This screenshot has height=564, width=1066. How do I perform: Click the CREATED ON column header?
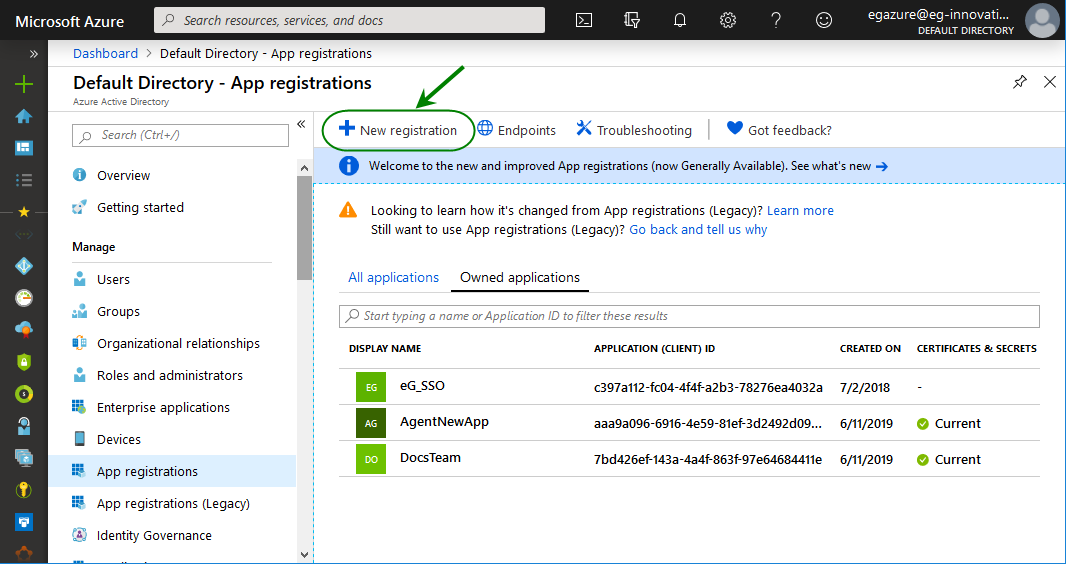870,349
